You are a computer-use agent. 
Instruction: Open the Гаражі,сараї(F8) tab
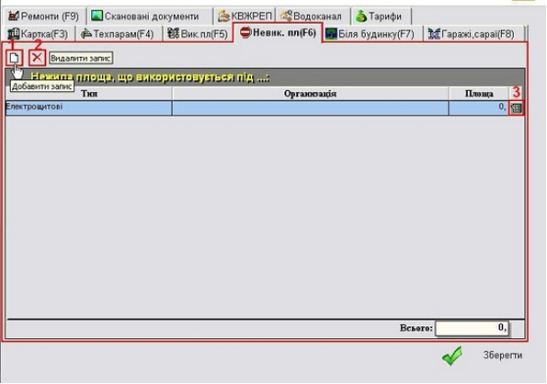click(473, 34)
